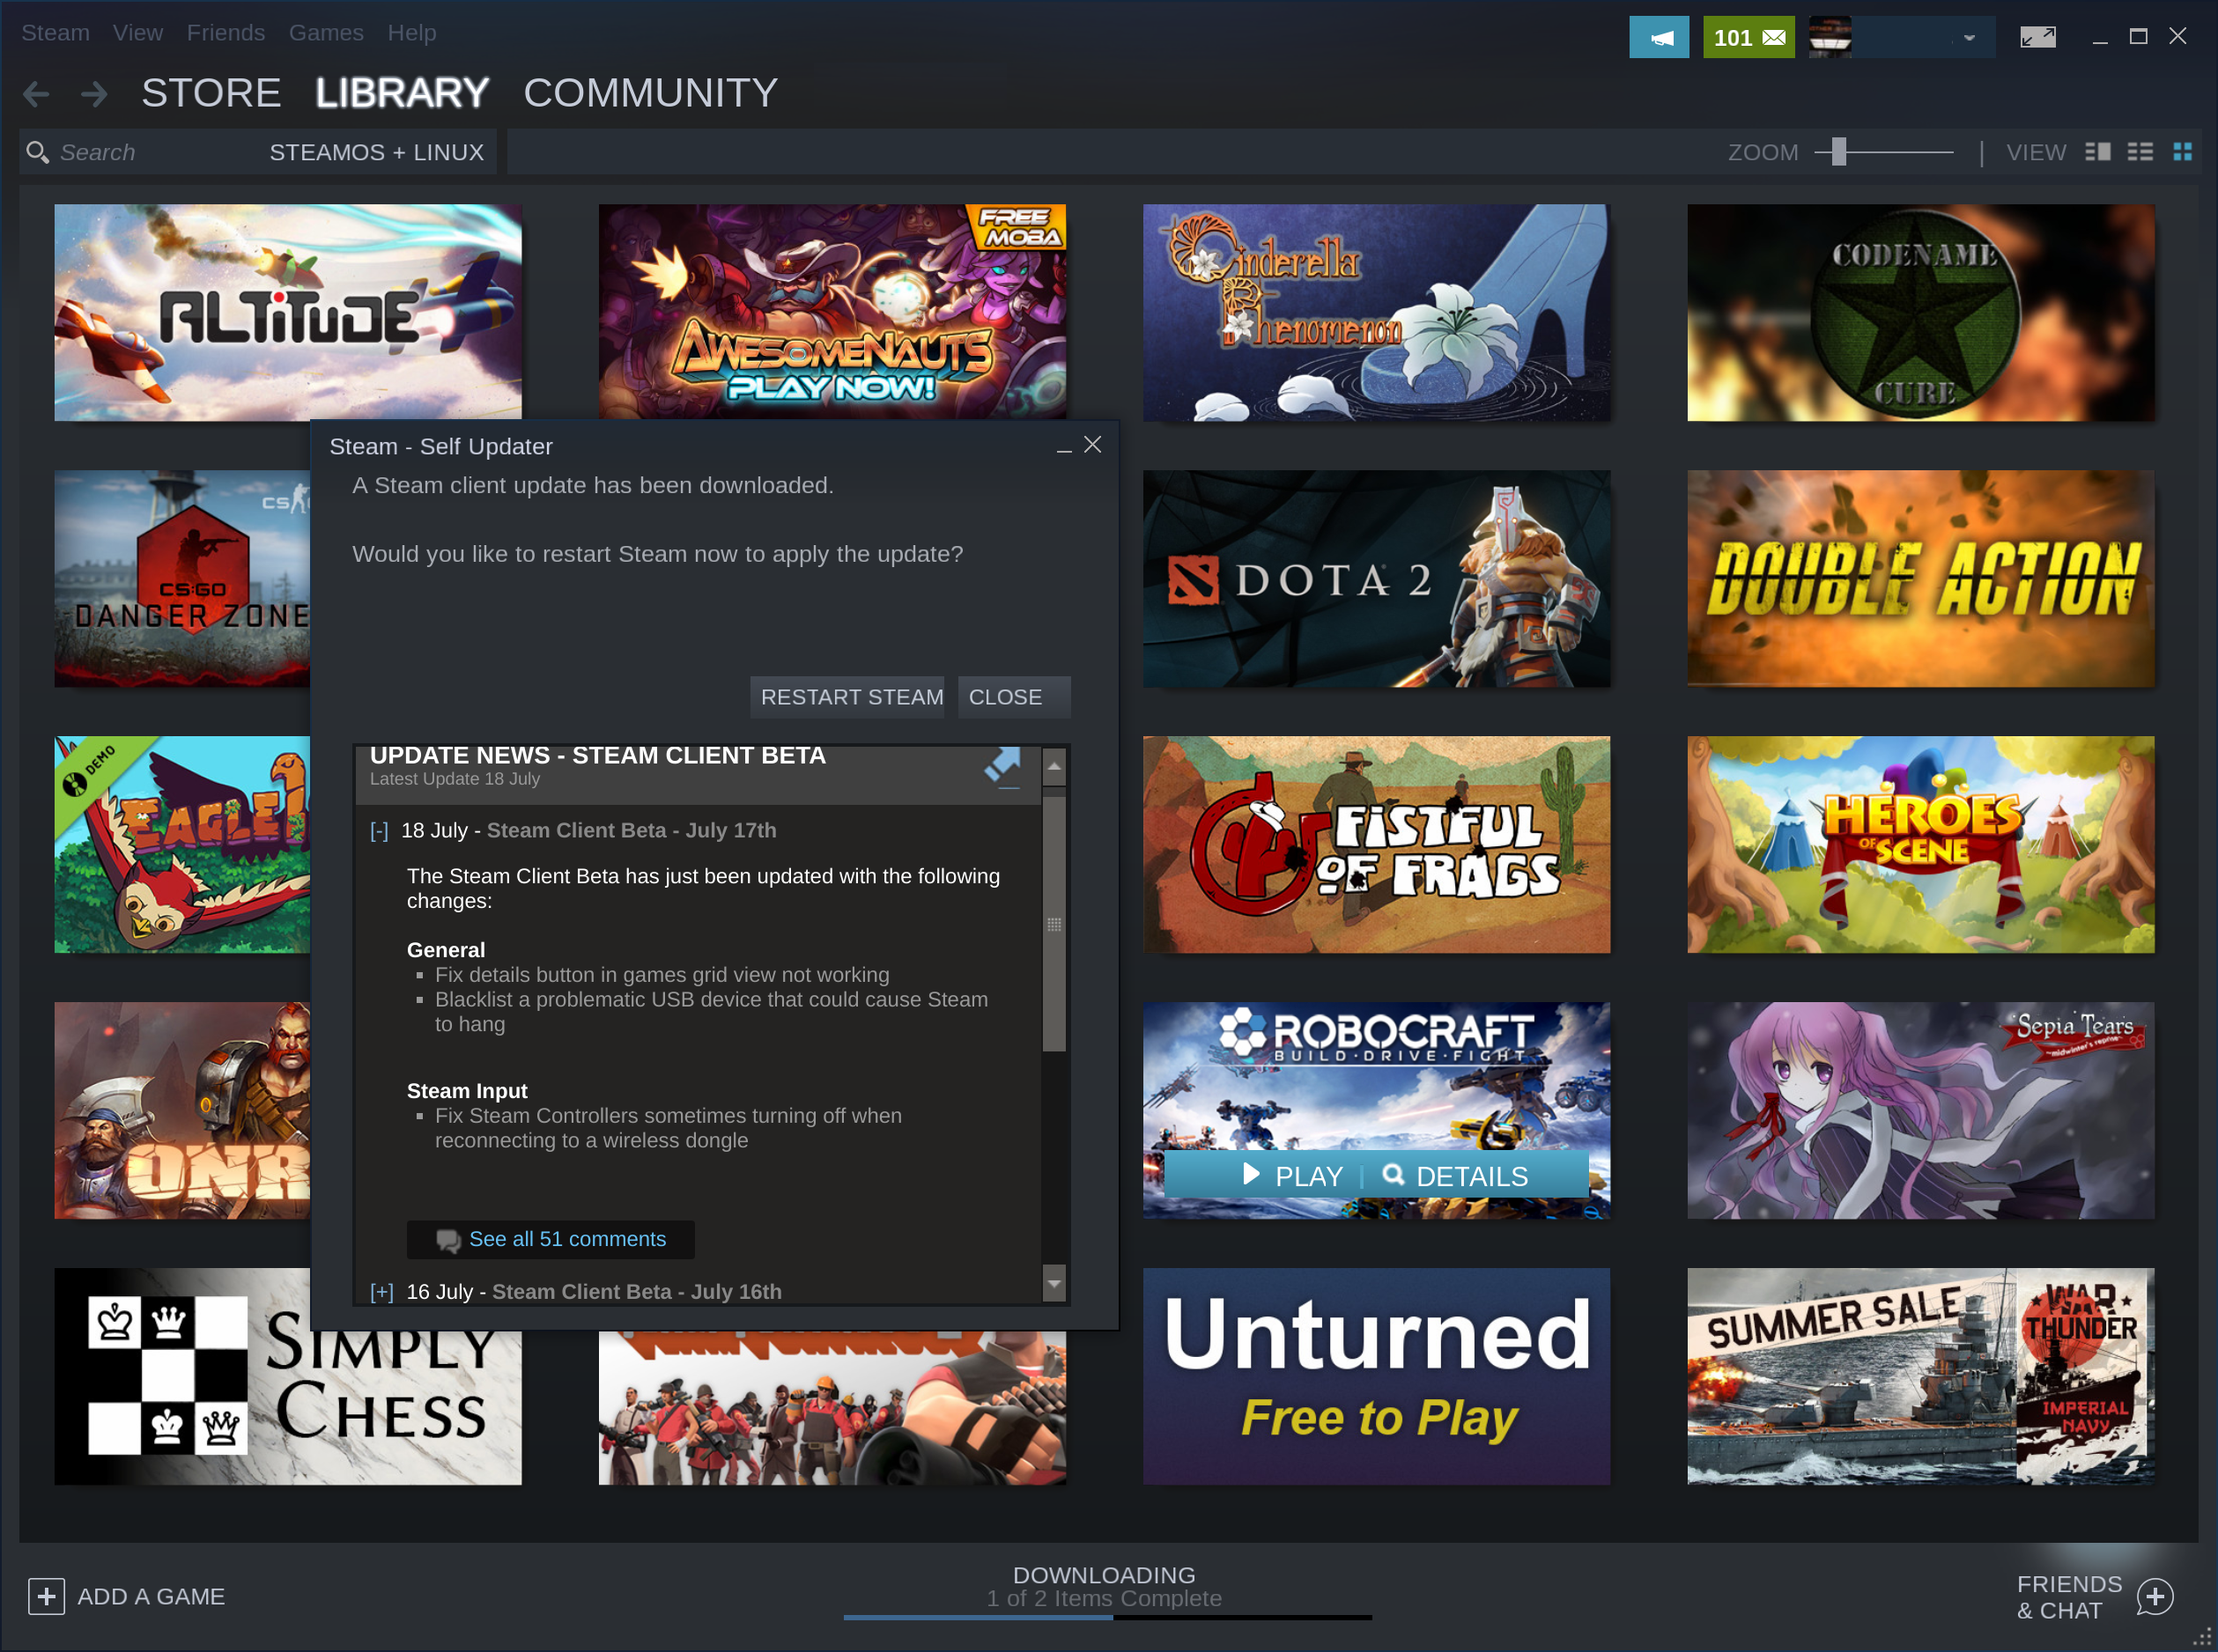The height and width of the screenshot is (1652, 2218).
Task: Click RESTART STEAM button
Action: 848,696
